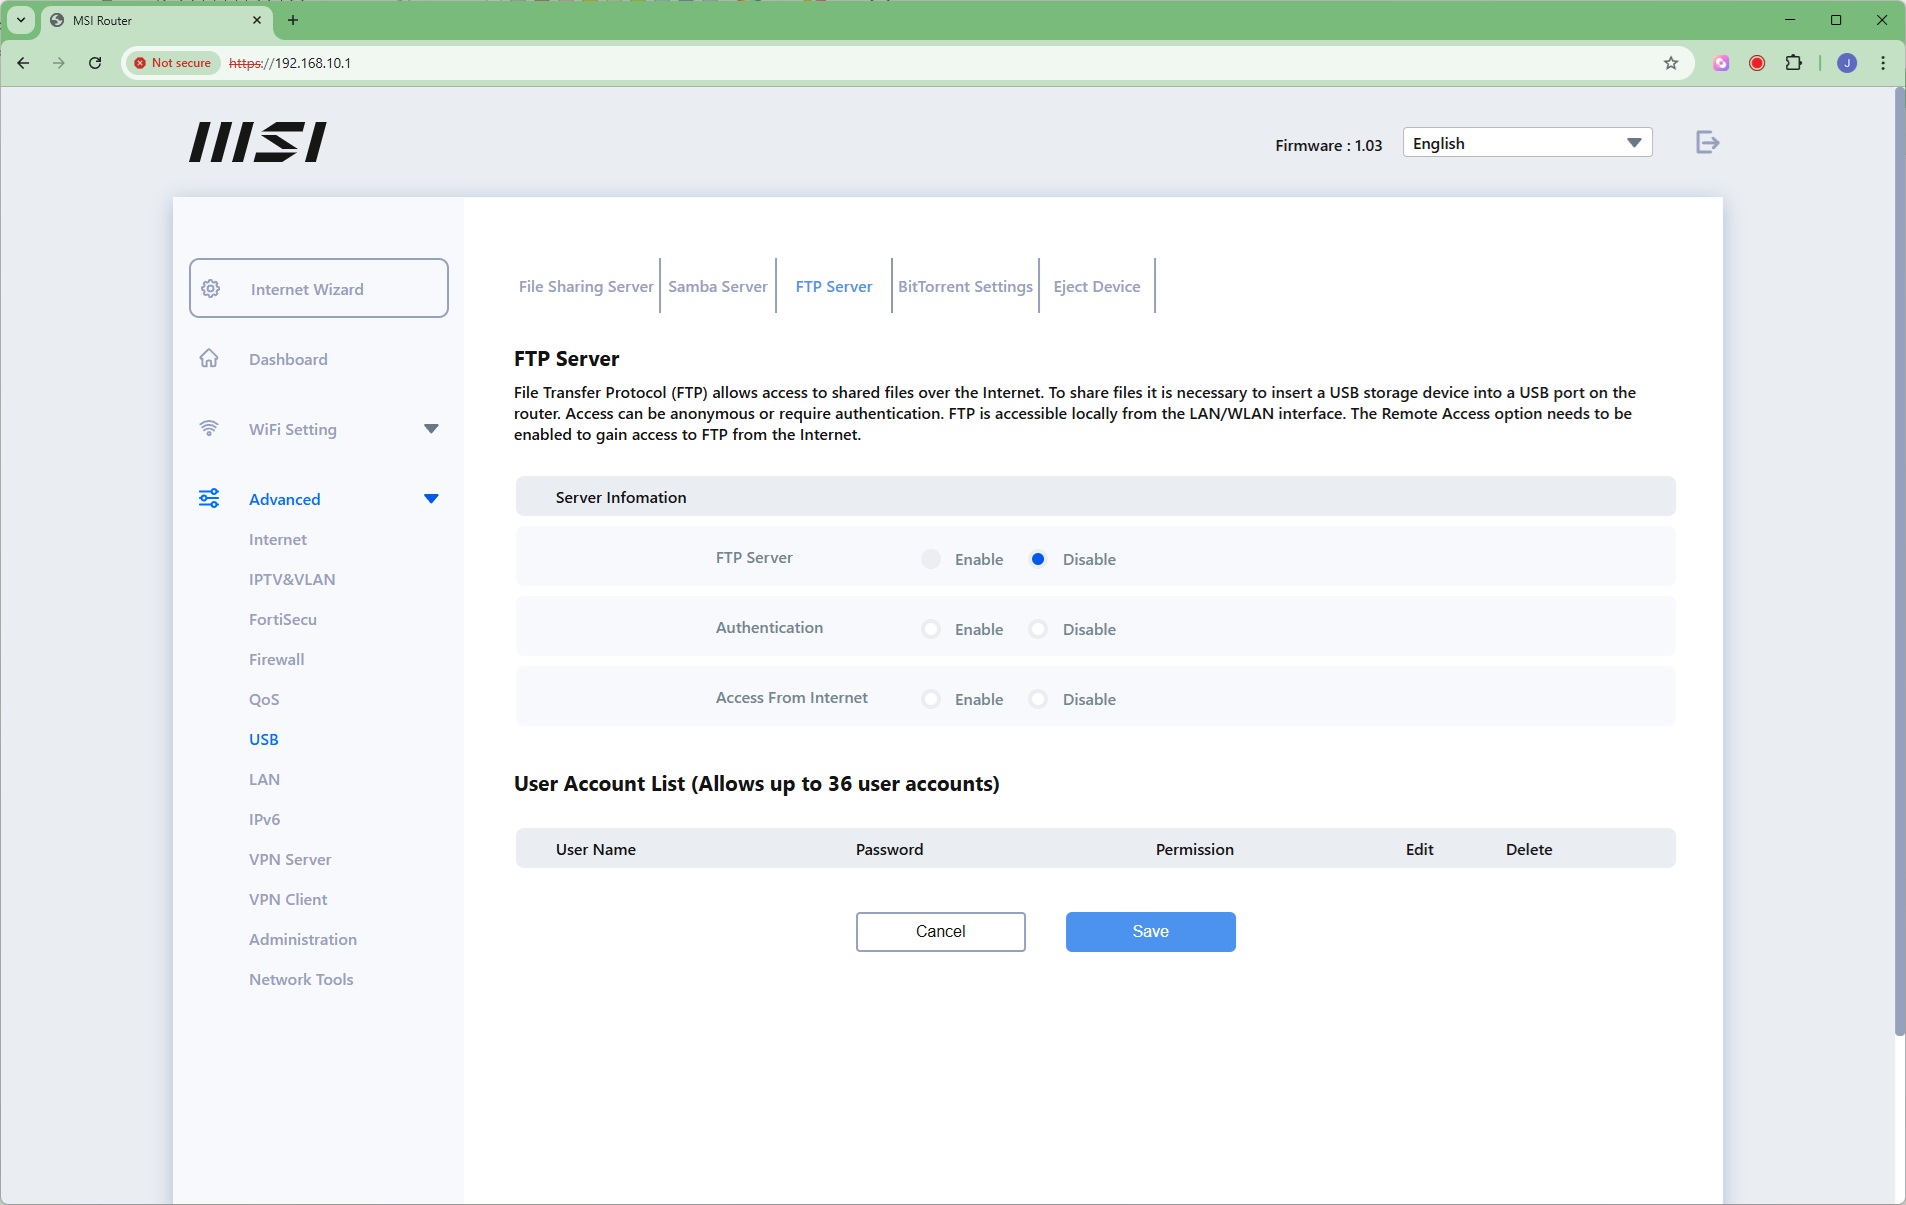The width and height of the screenshot is (1906, 1205).
Task: Switch to Samba Server tab
Action: pos(718,286)
